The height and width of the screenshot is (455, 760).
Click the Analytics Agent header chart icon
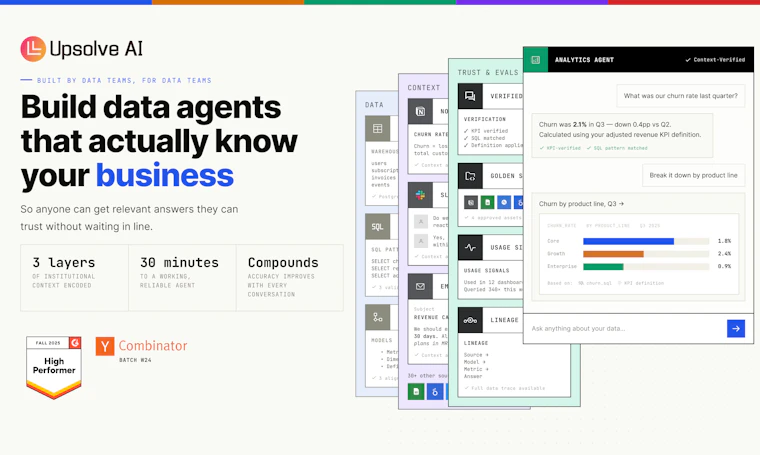click(x=536, y=60)
